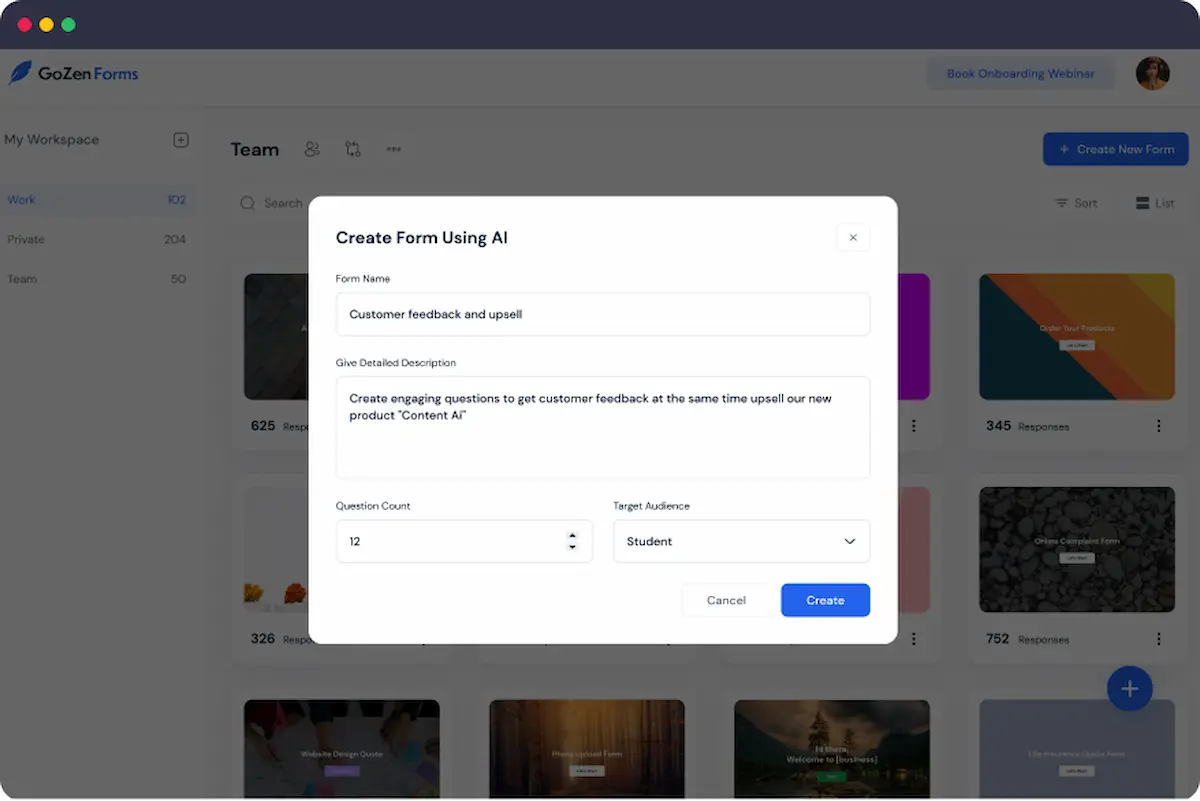Click the add workspace plus icon
The image size is (1200, 801).
coord(181,140)
